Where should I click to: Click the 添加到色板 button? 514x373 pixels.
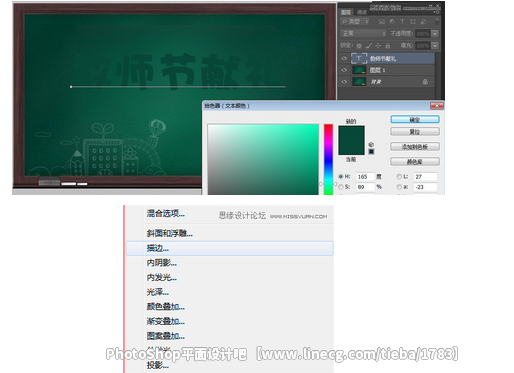pyautogui.click(x=415, y=147)
